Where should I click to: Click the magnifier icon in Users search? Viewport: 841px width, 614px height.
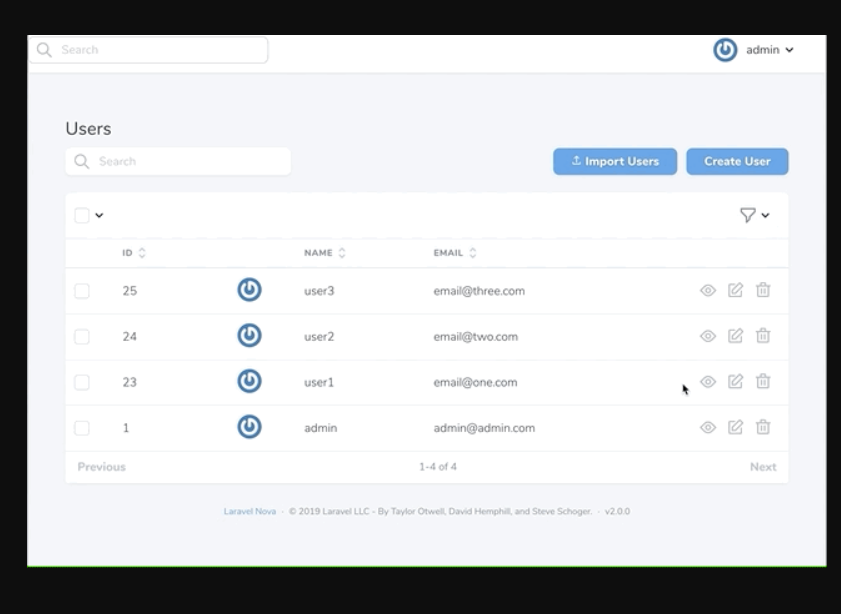coord(82,161)
